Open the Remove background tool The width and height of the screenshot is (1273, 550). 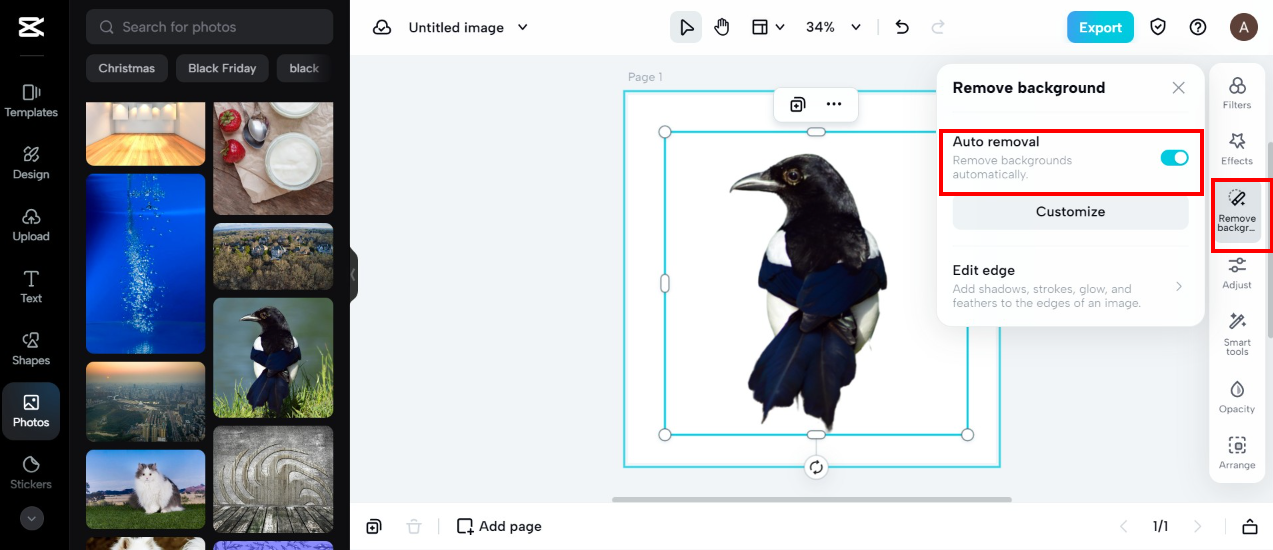[x=1237, y=211]
